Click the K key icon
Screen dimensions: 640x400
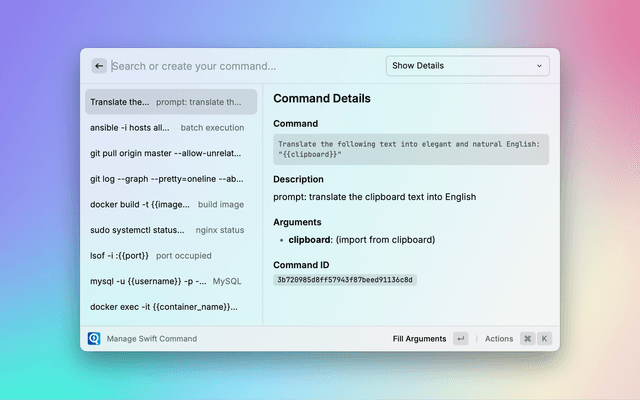pos(544,339)
